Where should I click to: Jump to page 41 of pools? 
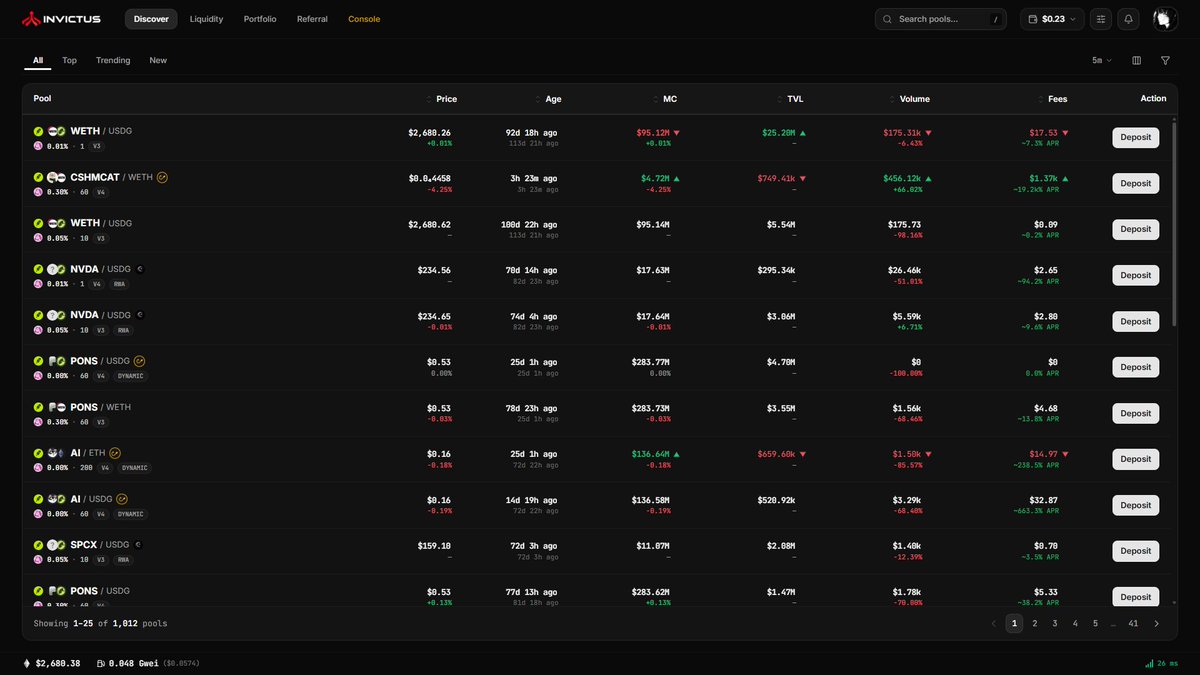point(1133,623)
